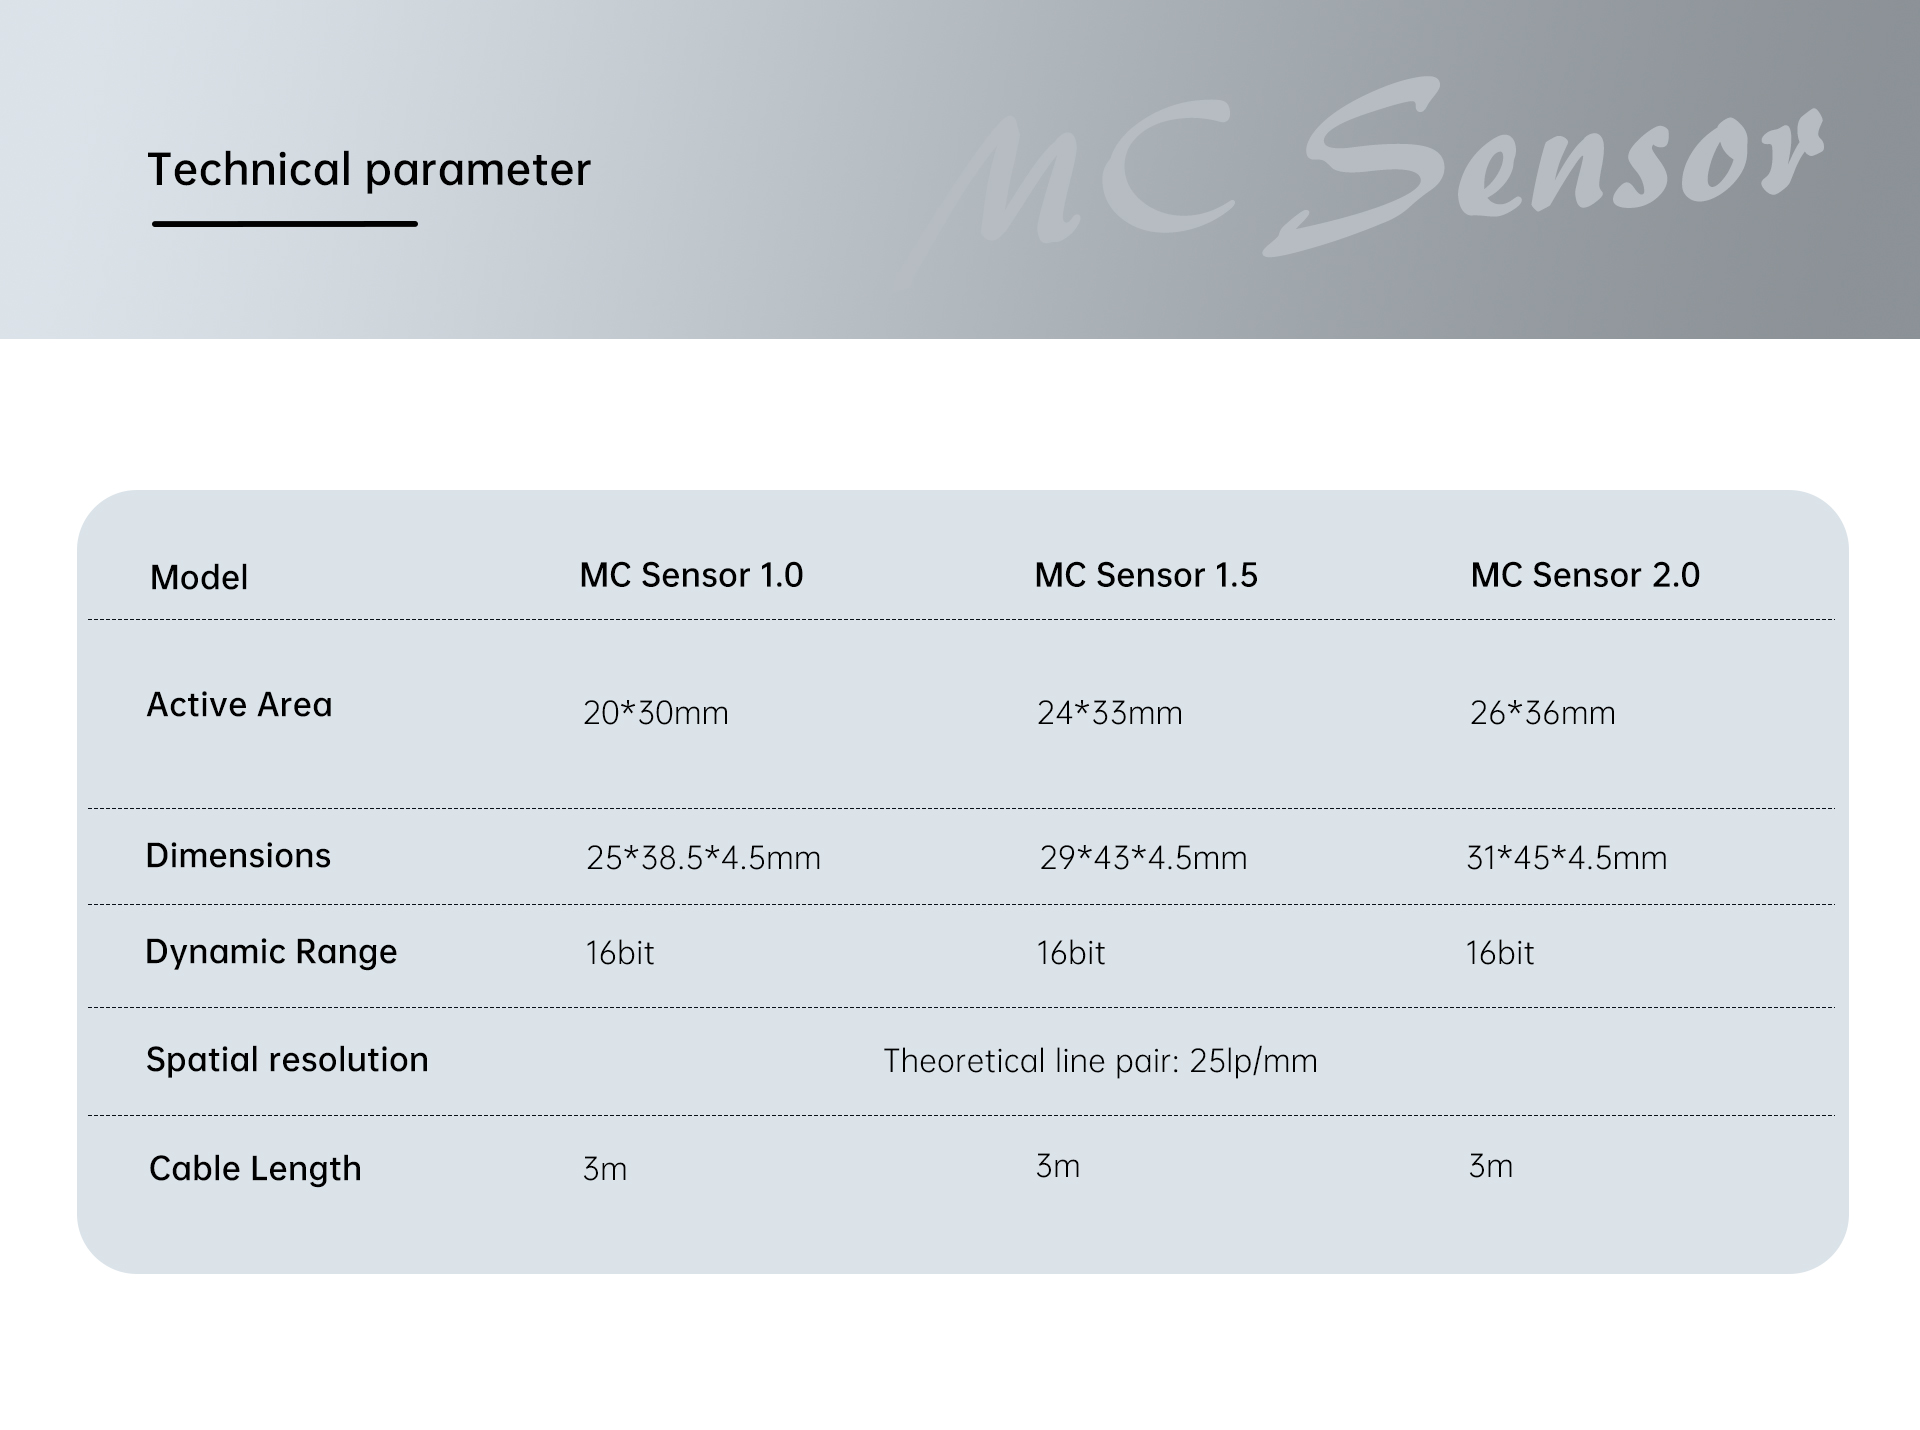The width and height of the screenshot is (1920, 1430).
Task: Select the "MC Sensor 1.5" column header
Action: (1146, 575)
